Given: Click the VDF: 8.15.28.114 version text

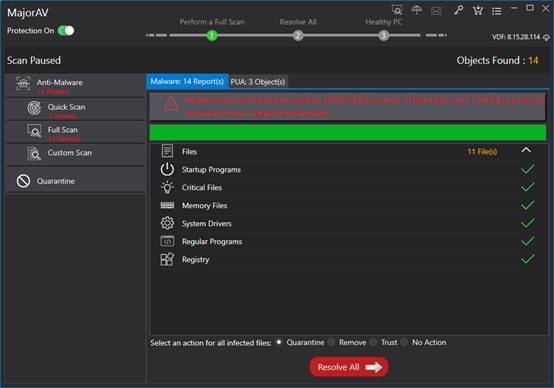Looking at the screenshot, I should (516, 37).
